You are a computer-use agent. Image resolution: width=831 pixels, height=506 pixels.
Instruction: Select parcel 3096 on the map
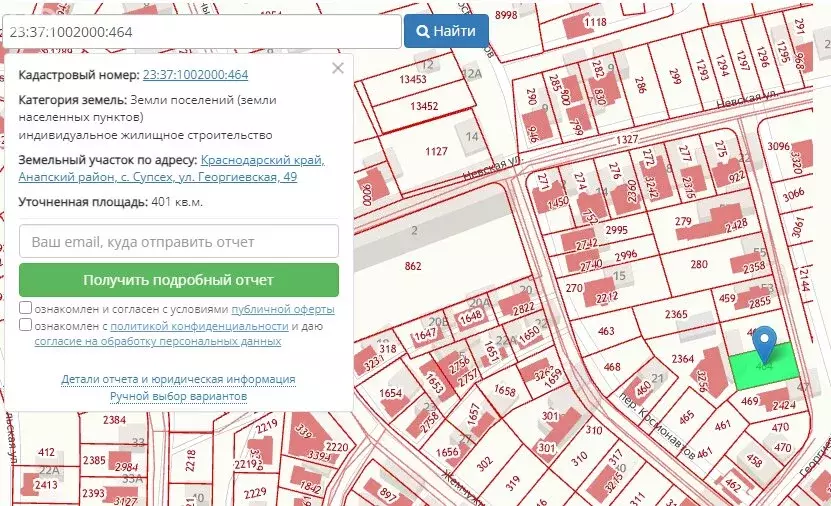pyautogui.click(x=779, y=146)
